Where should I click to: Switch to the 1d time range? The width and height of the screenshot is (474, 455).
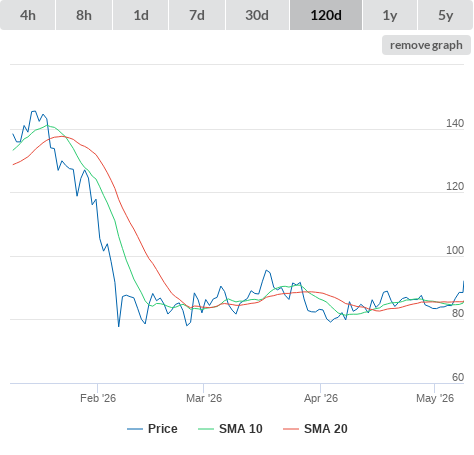(141, 15)
